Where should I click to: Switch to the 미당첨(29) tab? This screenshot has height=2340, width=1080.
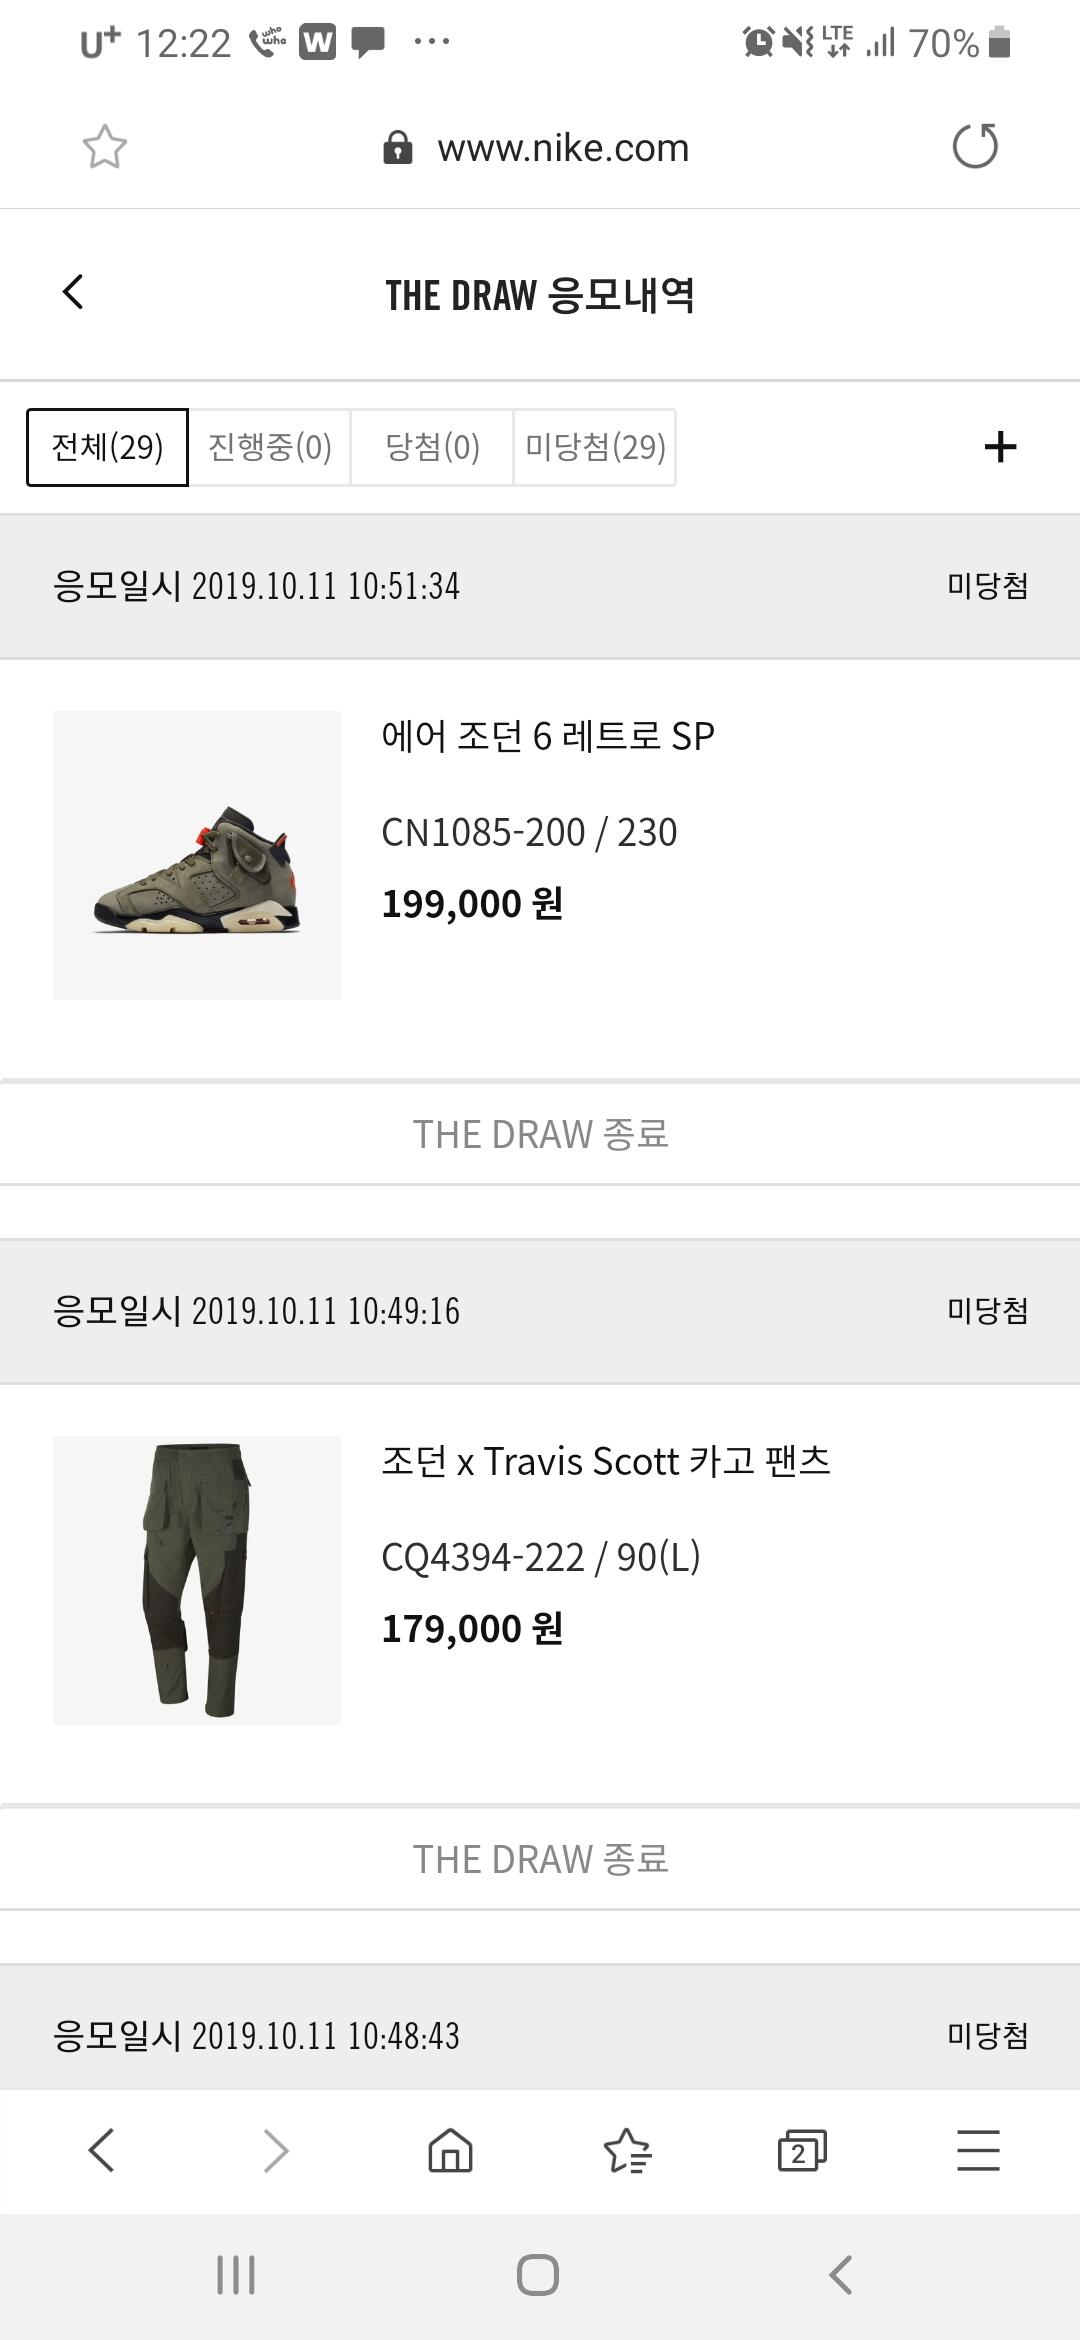595,447
